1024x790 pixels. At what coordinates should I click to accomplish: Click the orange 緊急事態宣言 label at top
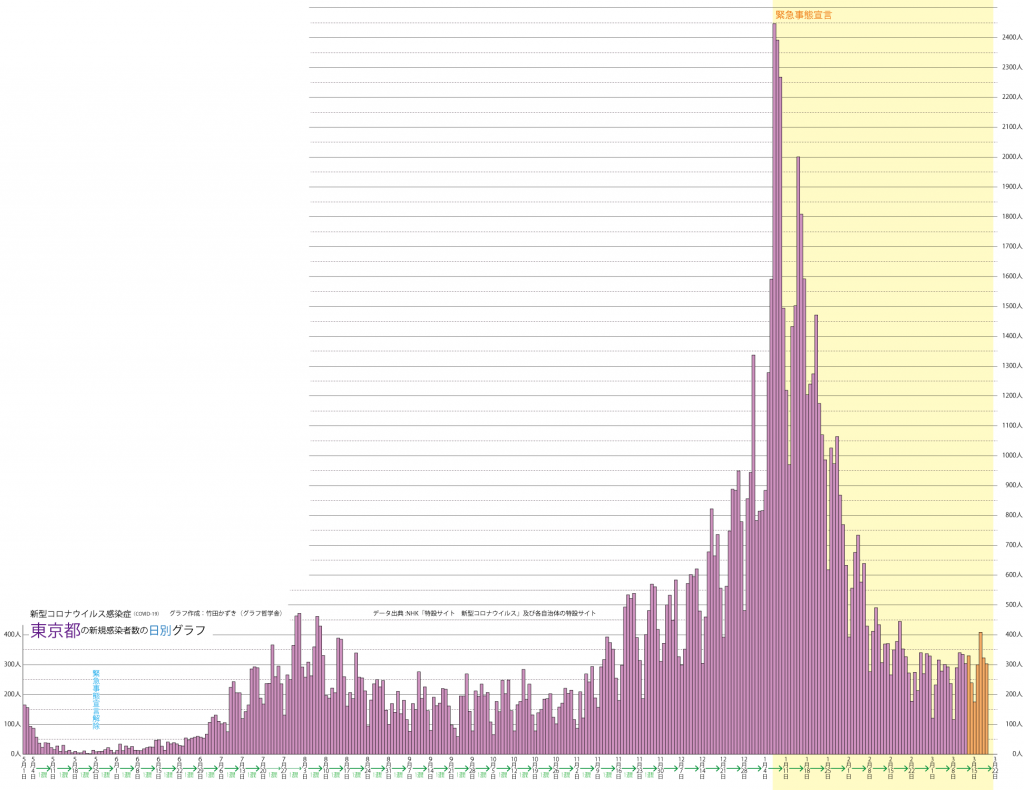[804, 15]
